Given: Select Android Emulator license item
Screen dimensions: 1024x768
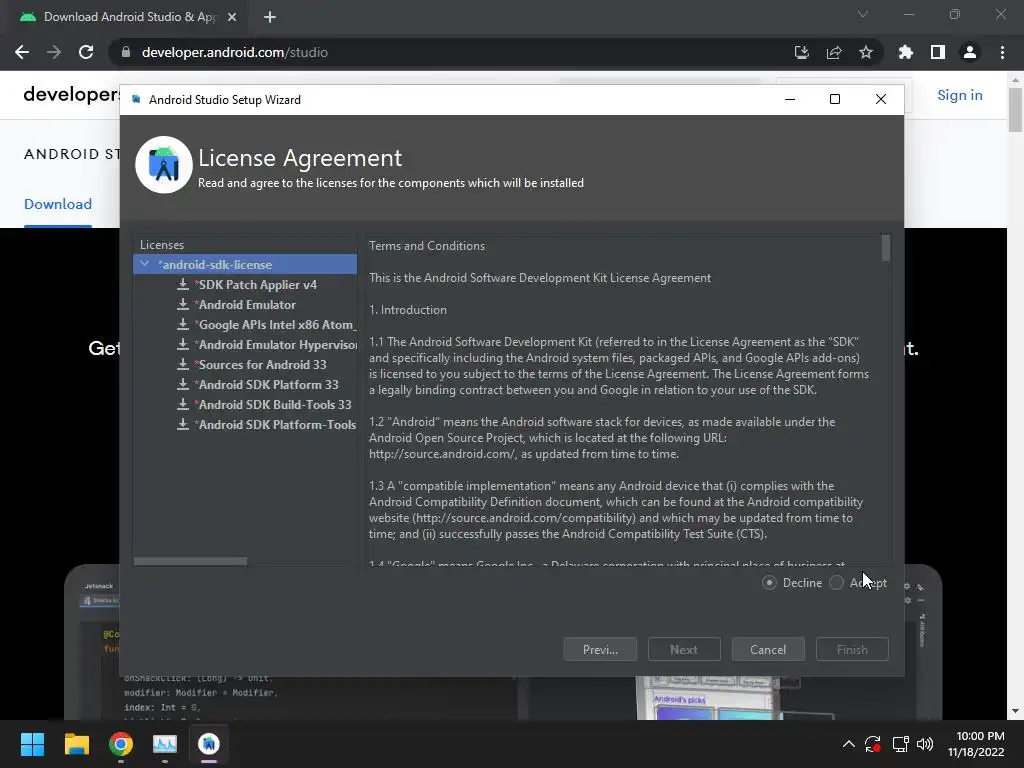Looking at the screenshot, I should (x=247, y=305).
